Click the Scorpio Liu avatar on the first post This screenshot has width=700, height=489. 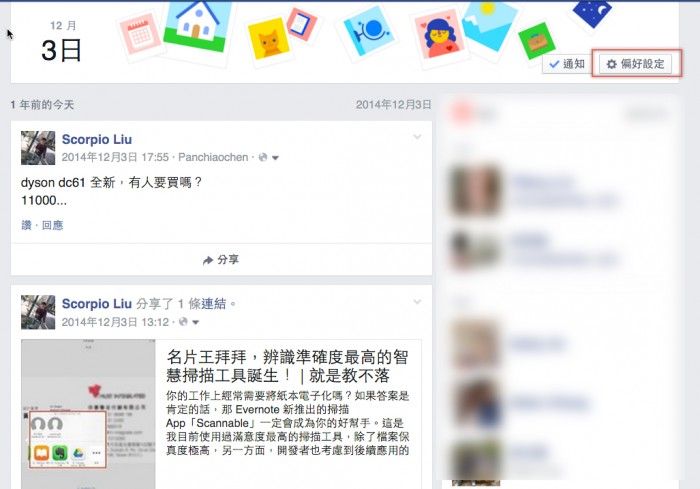pyautogui.click(x=38, y=148)
